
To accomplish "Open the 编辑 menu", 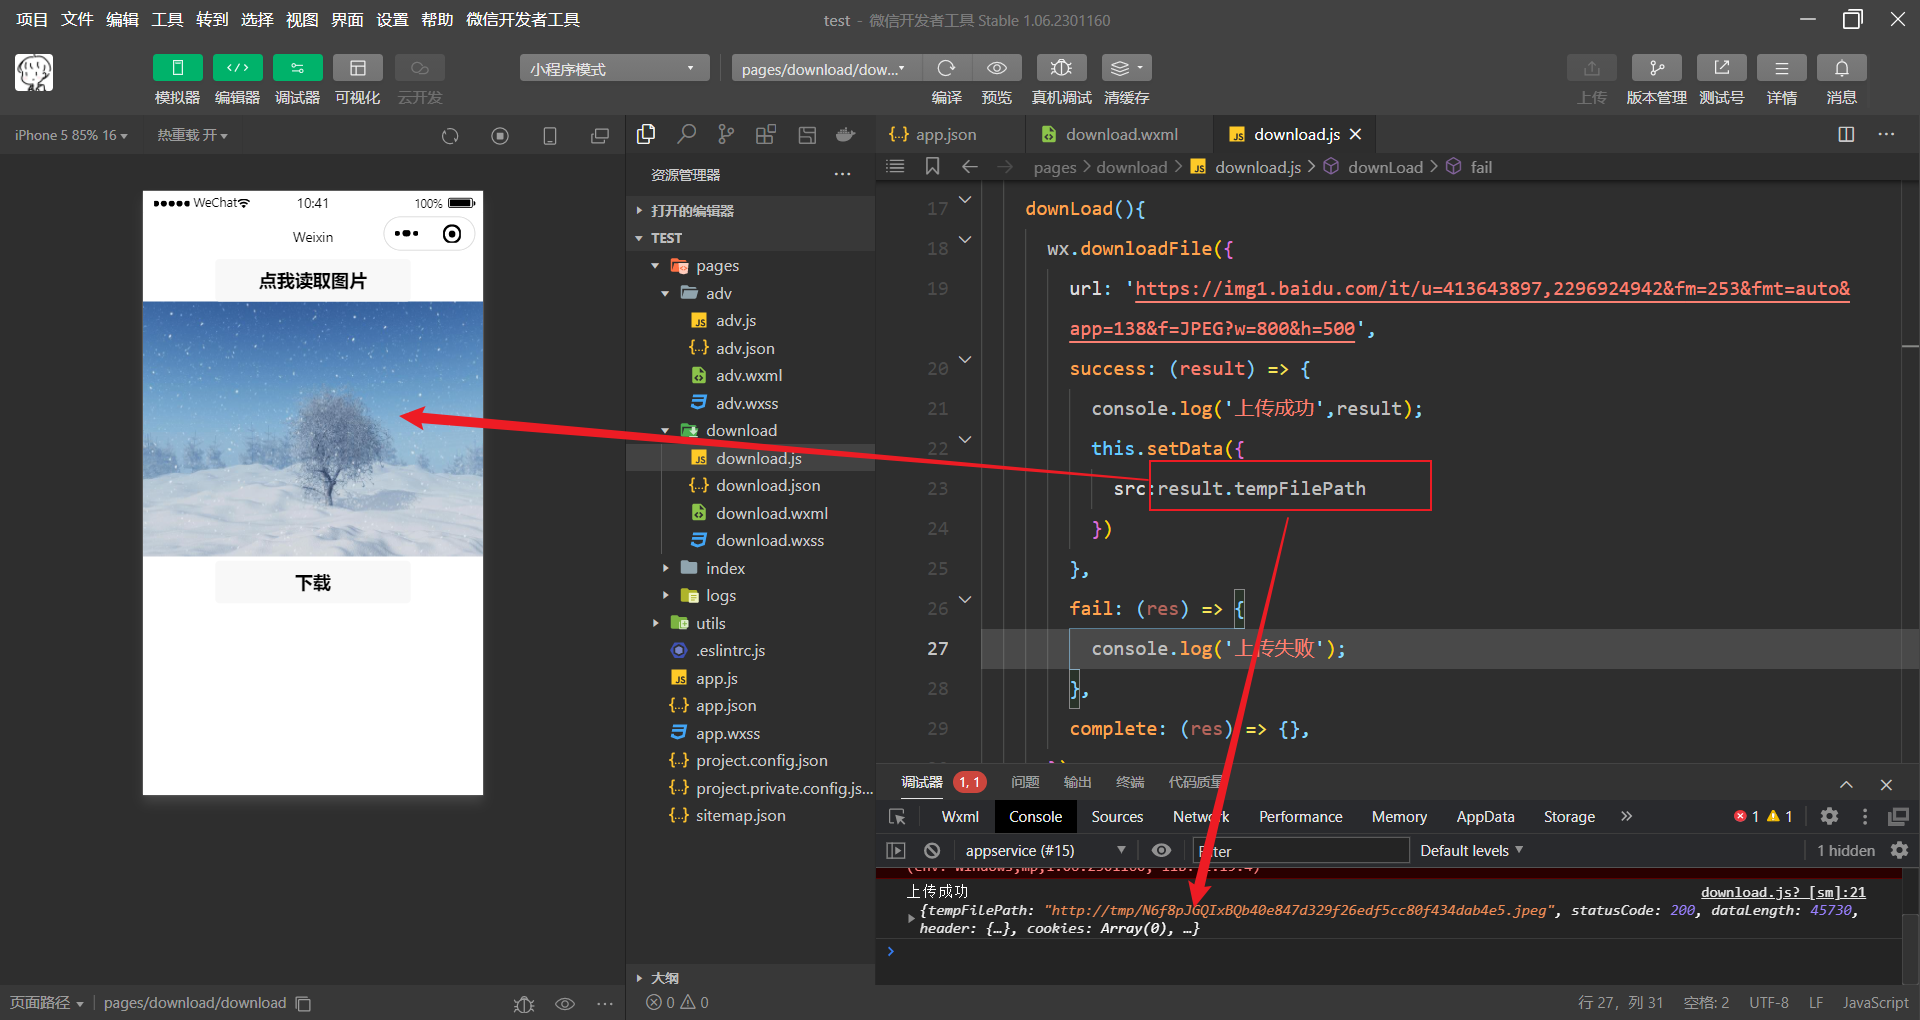I will pyautogui.click(x=122, y=20).
